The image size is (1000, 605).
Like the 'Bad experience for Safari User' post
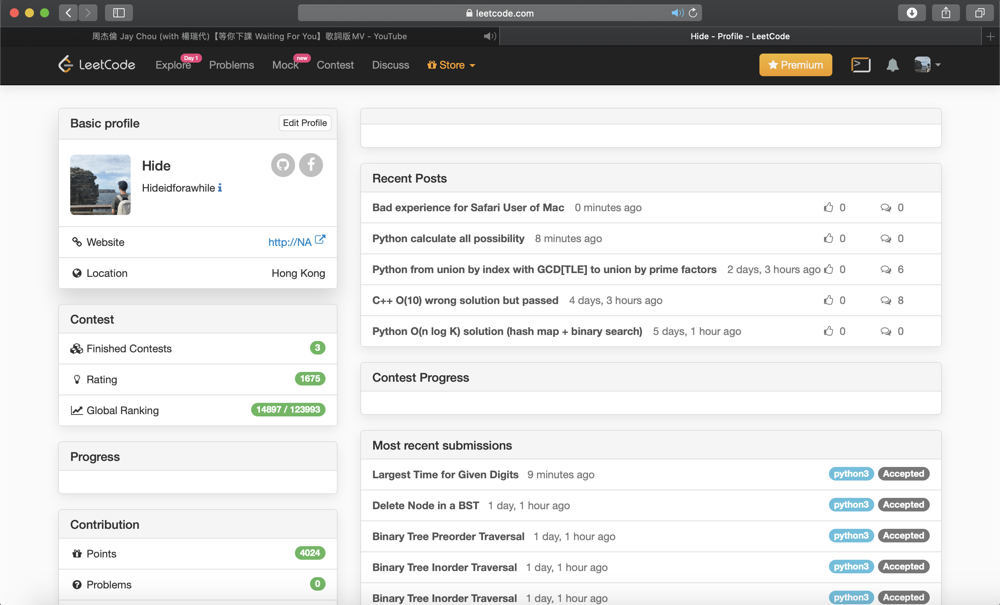click(x=828, y=207)
